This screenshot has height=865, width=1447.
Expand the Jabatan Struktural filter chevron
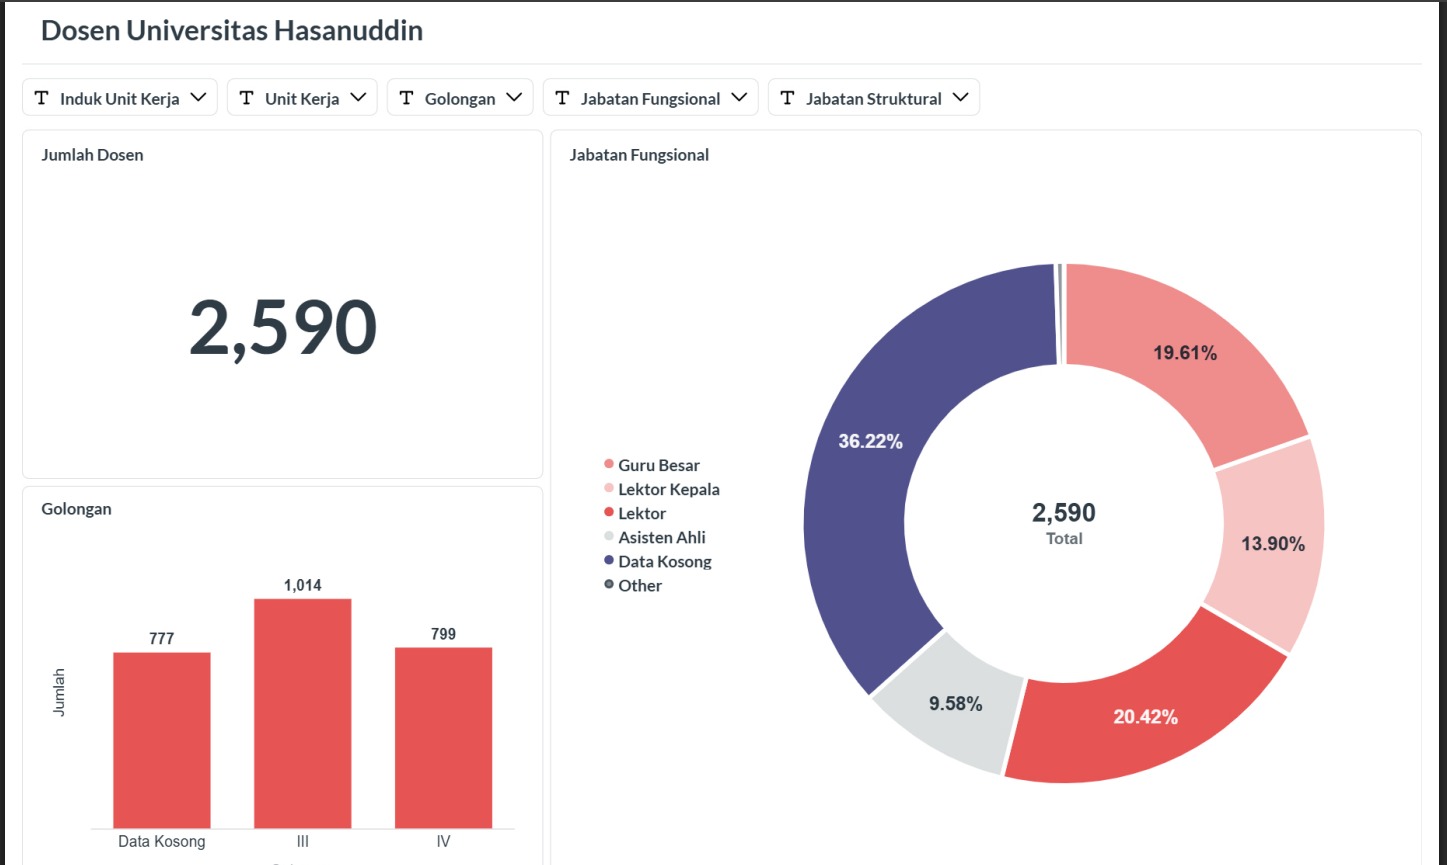pyautogui.click(x=961, y=98)
